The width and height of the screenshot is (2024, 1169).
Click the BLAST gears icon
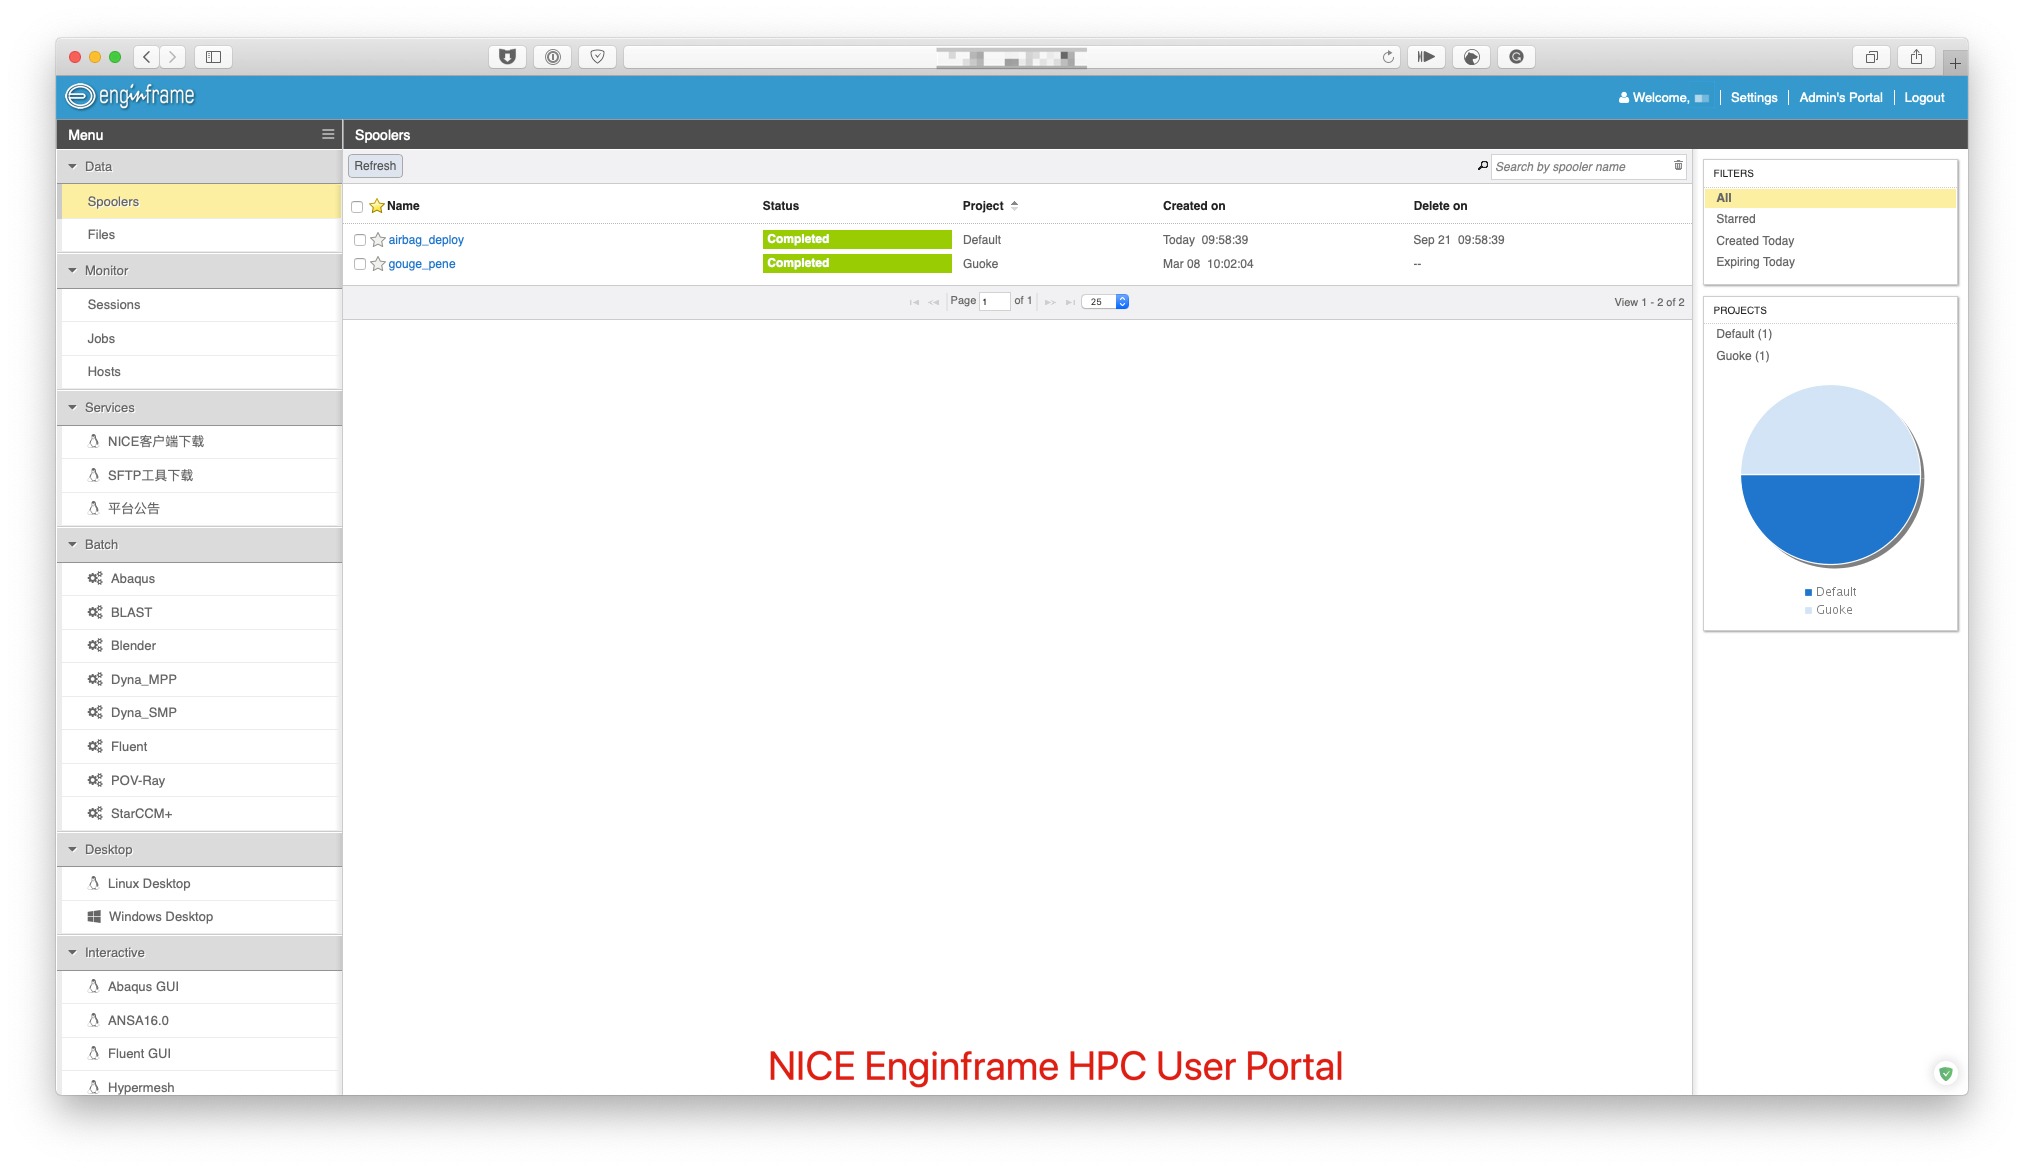95,612
